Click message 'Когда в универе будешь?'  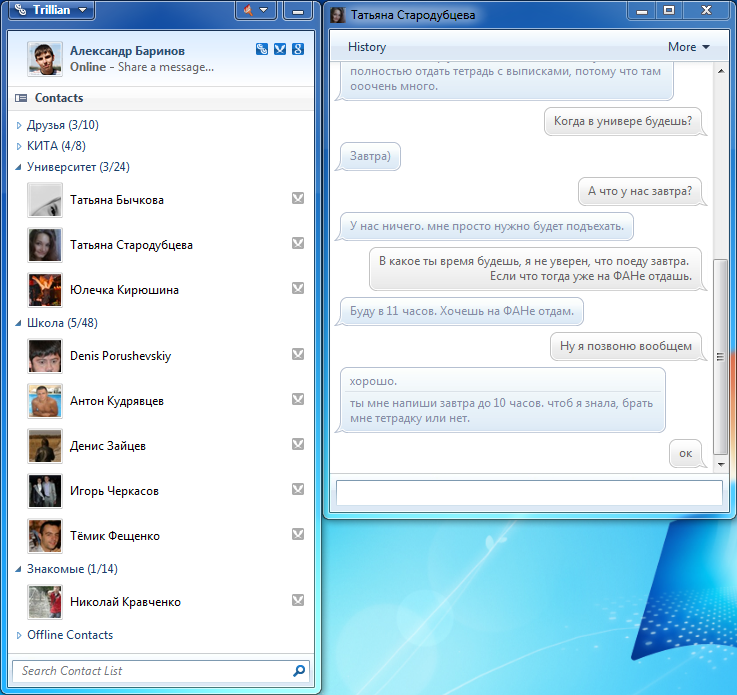tap(623, 121)
